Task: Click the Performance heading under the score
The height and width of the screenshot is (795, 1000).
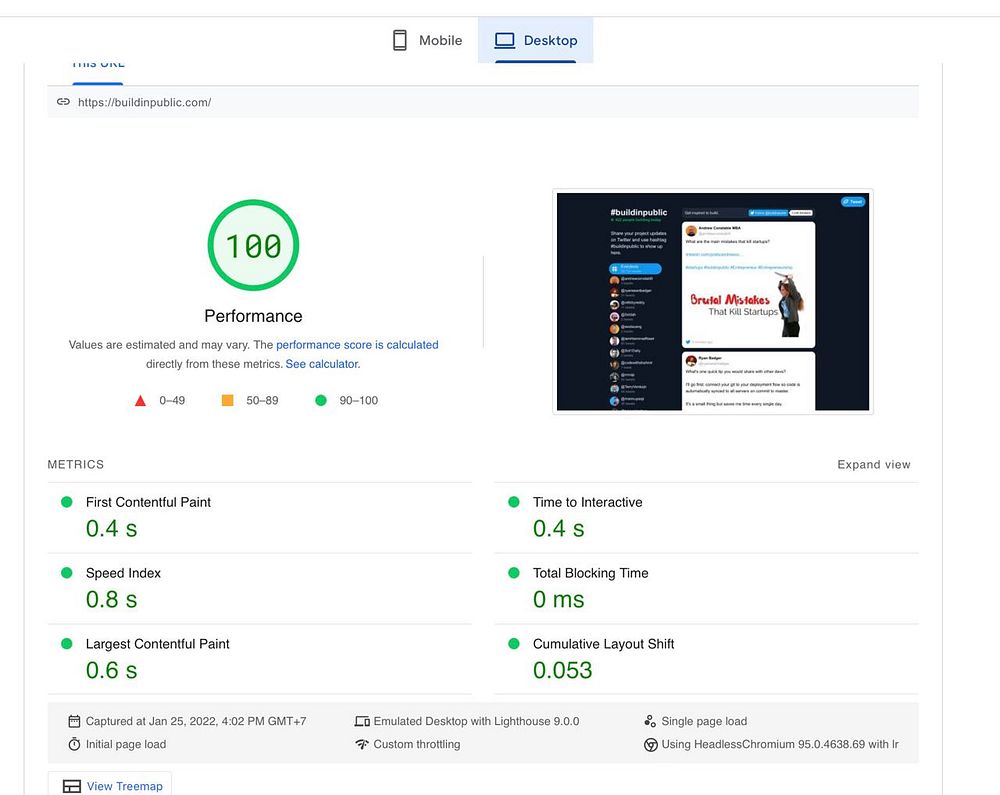Action: pyautogui.click(x=253, y=316)
